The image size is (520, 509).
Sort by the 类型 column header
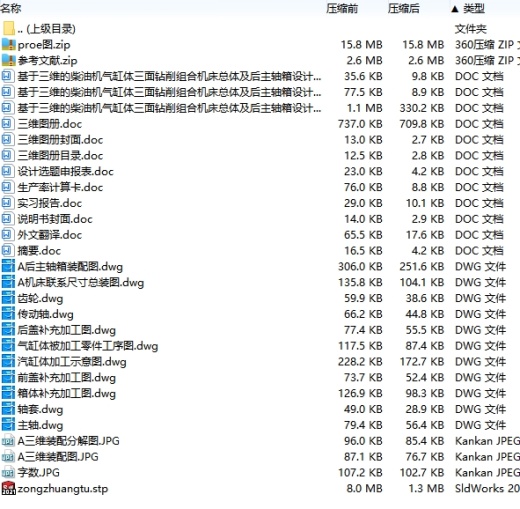click(x=474, y=8)
